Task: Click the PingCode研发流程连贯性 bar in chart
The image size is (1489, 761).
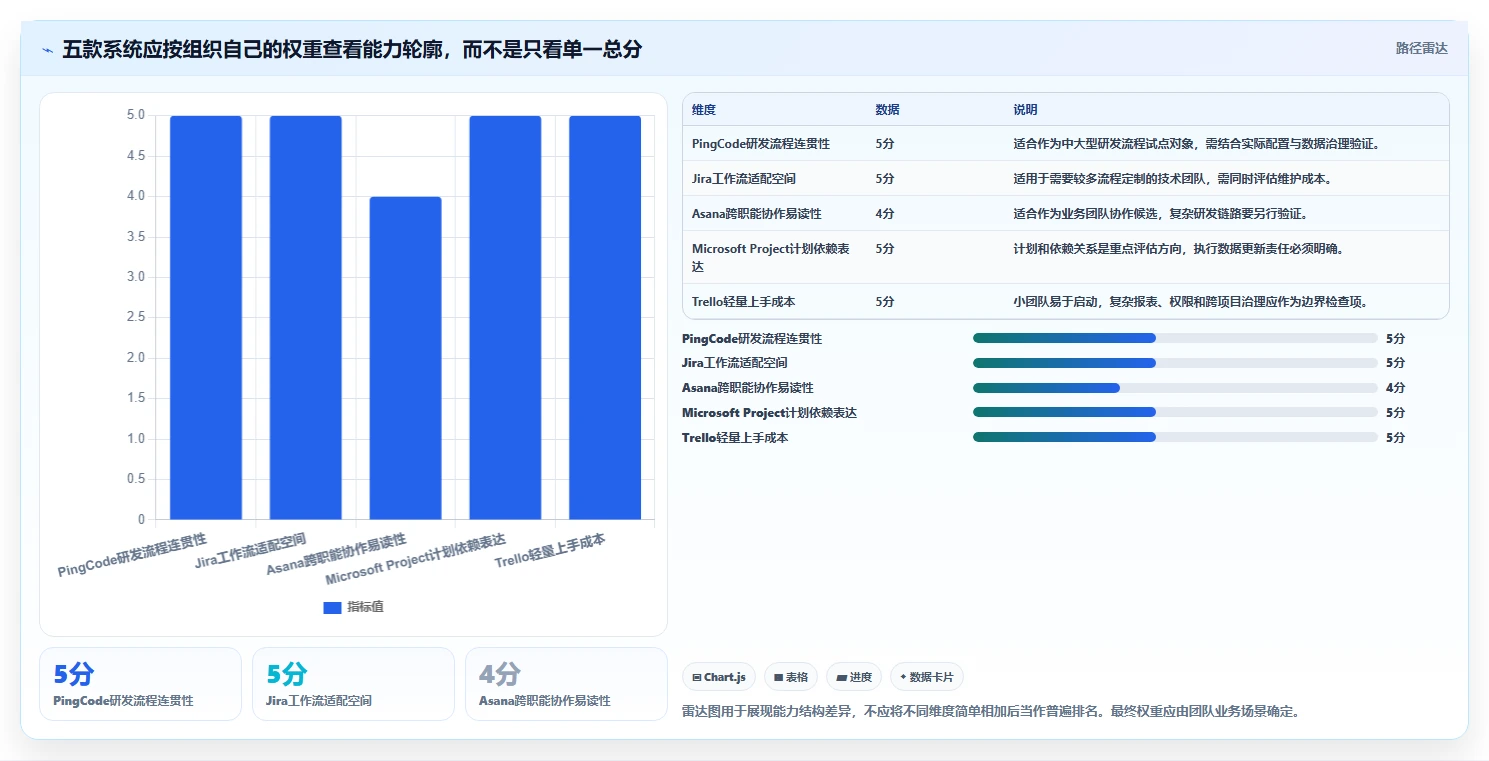Action: [x=206, y=317]
